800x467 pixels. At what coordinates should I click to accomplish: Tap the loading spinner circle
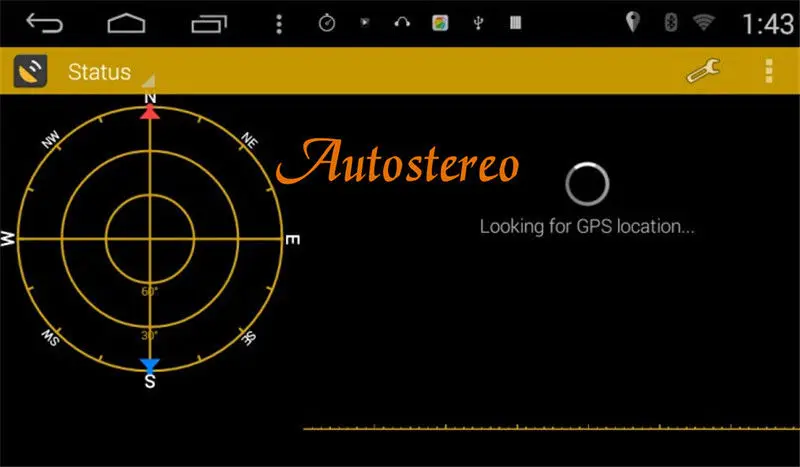tap(587, 184)
